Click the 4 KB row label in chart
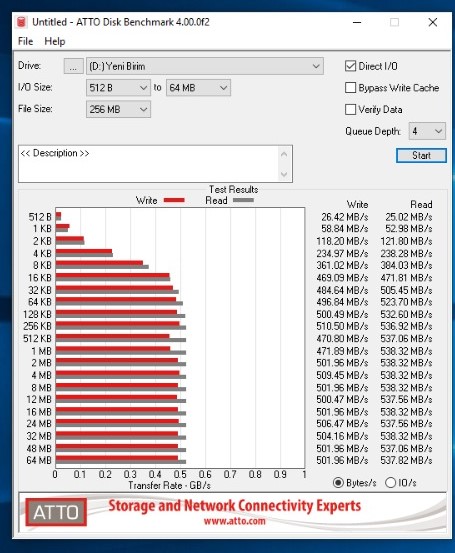 [42, 253]
